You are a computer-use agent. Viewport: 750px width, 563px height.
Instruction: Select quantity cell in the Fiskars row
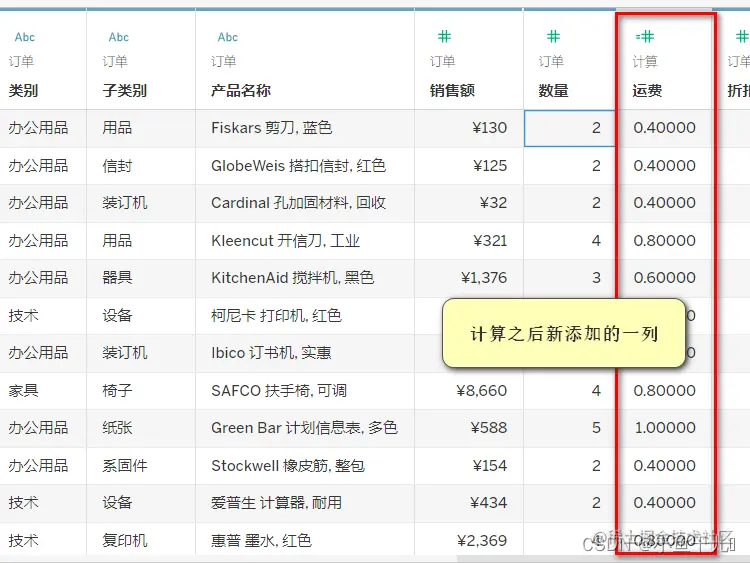coord(570,128)
